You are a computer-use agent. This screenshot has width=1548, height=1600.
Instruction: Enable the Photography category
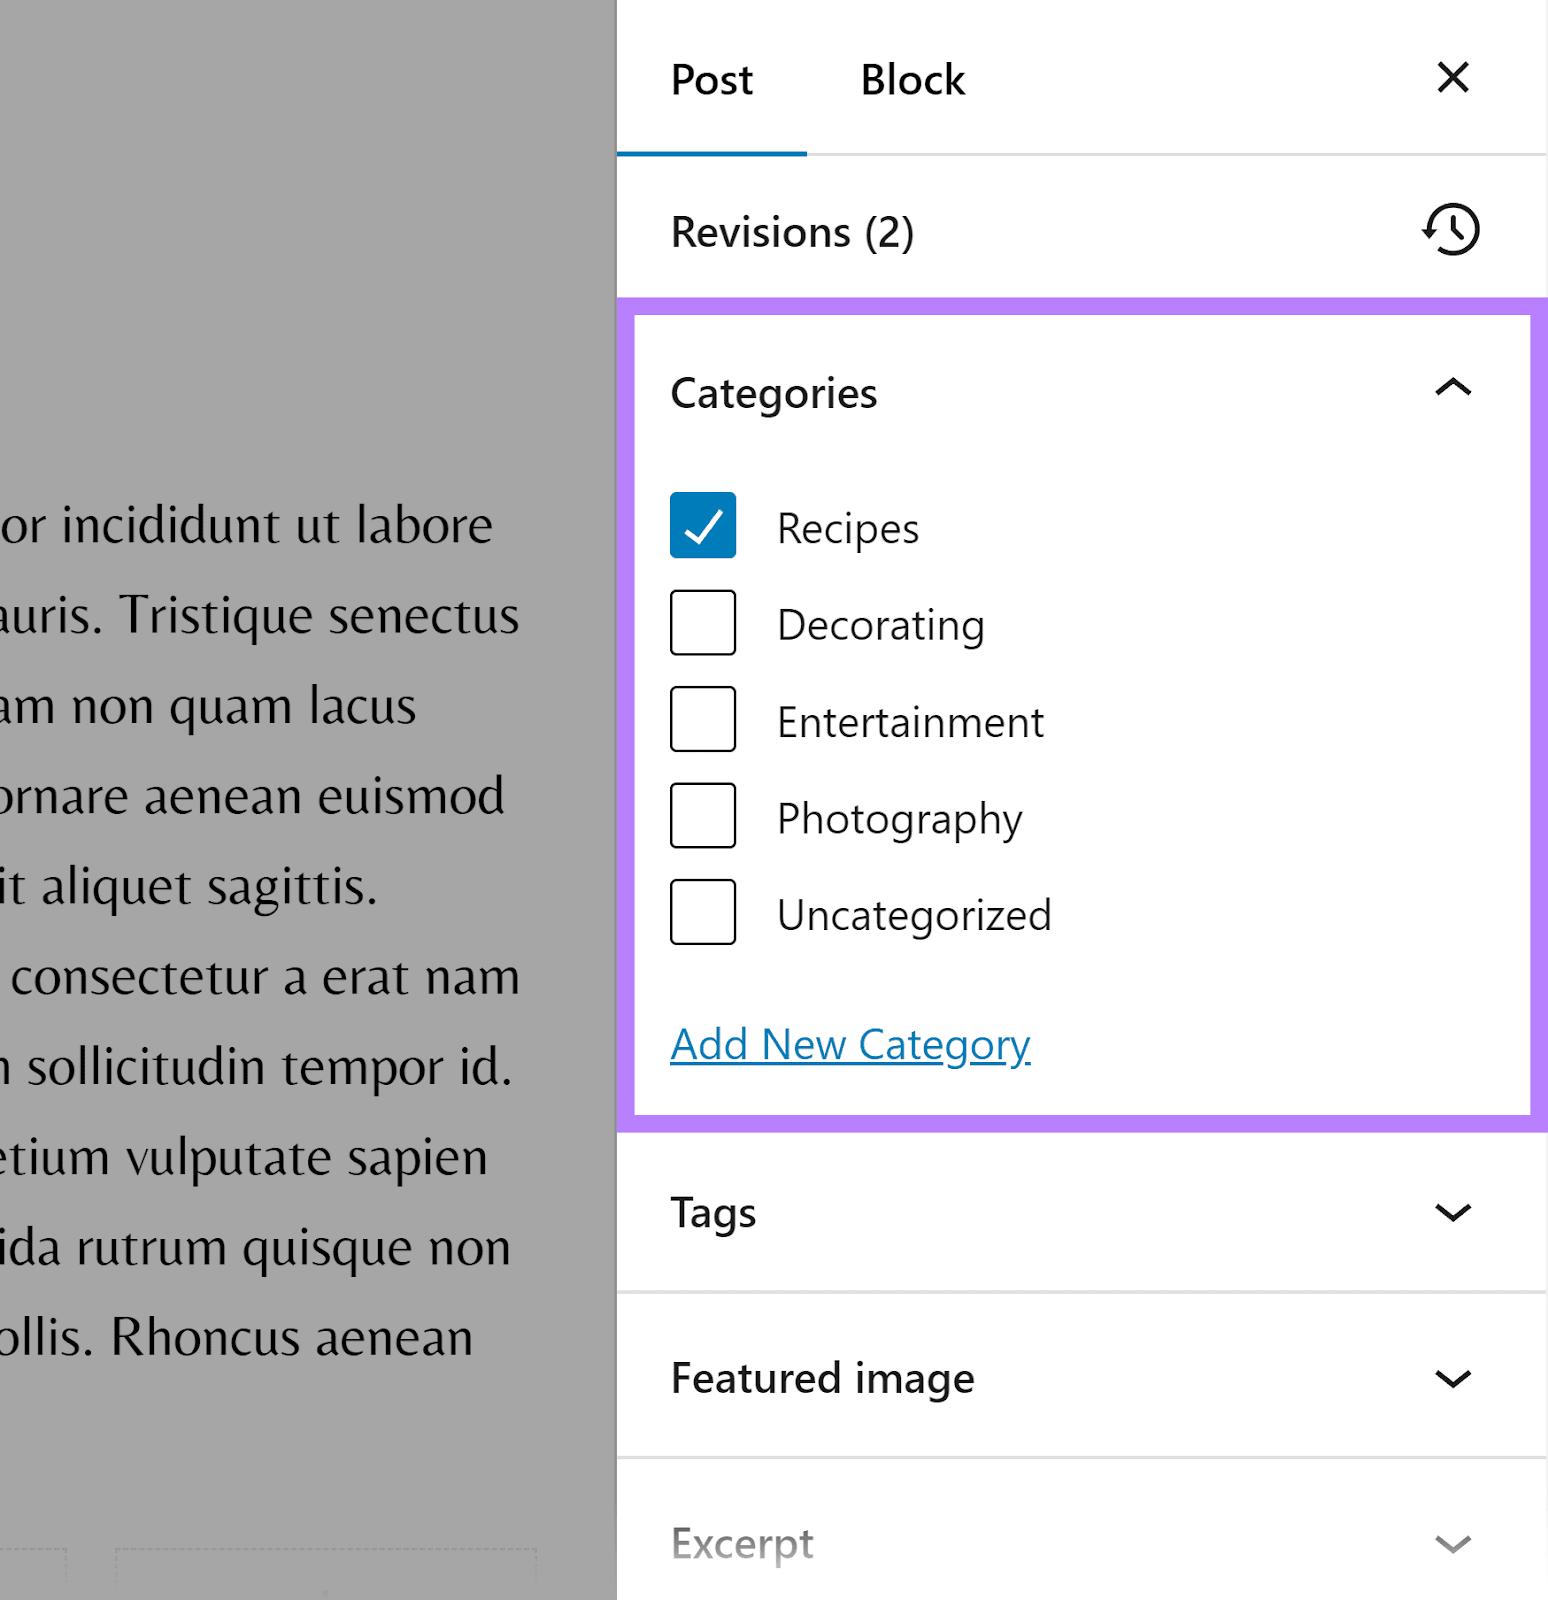point(703,815)
